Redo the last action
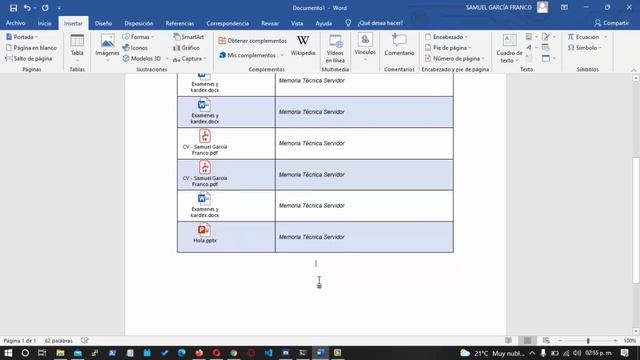 (45, 8)
